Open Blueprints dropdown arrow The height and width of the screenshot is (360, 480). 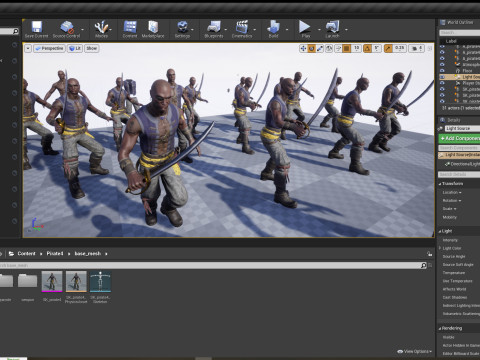pyautogui.click(x=225, y=29)
